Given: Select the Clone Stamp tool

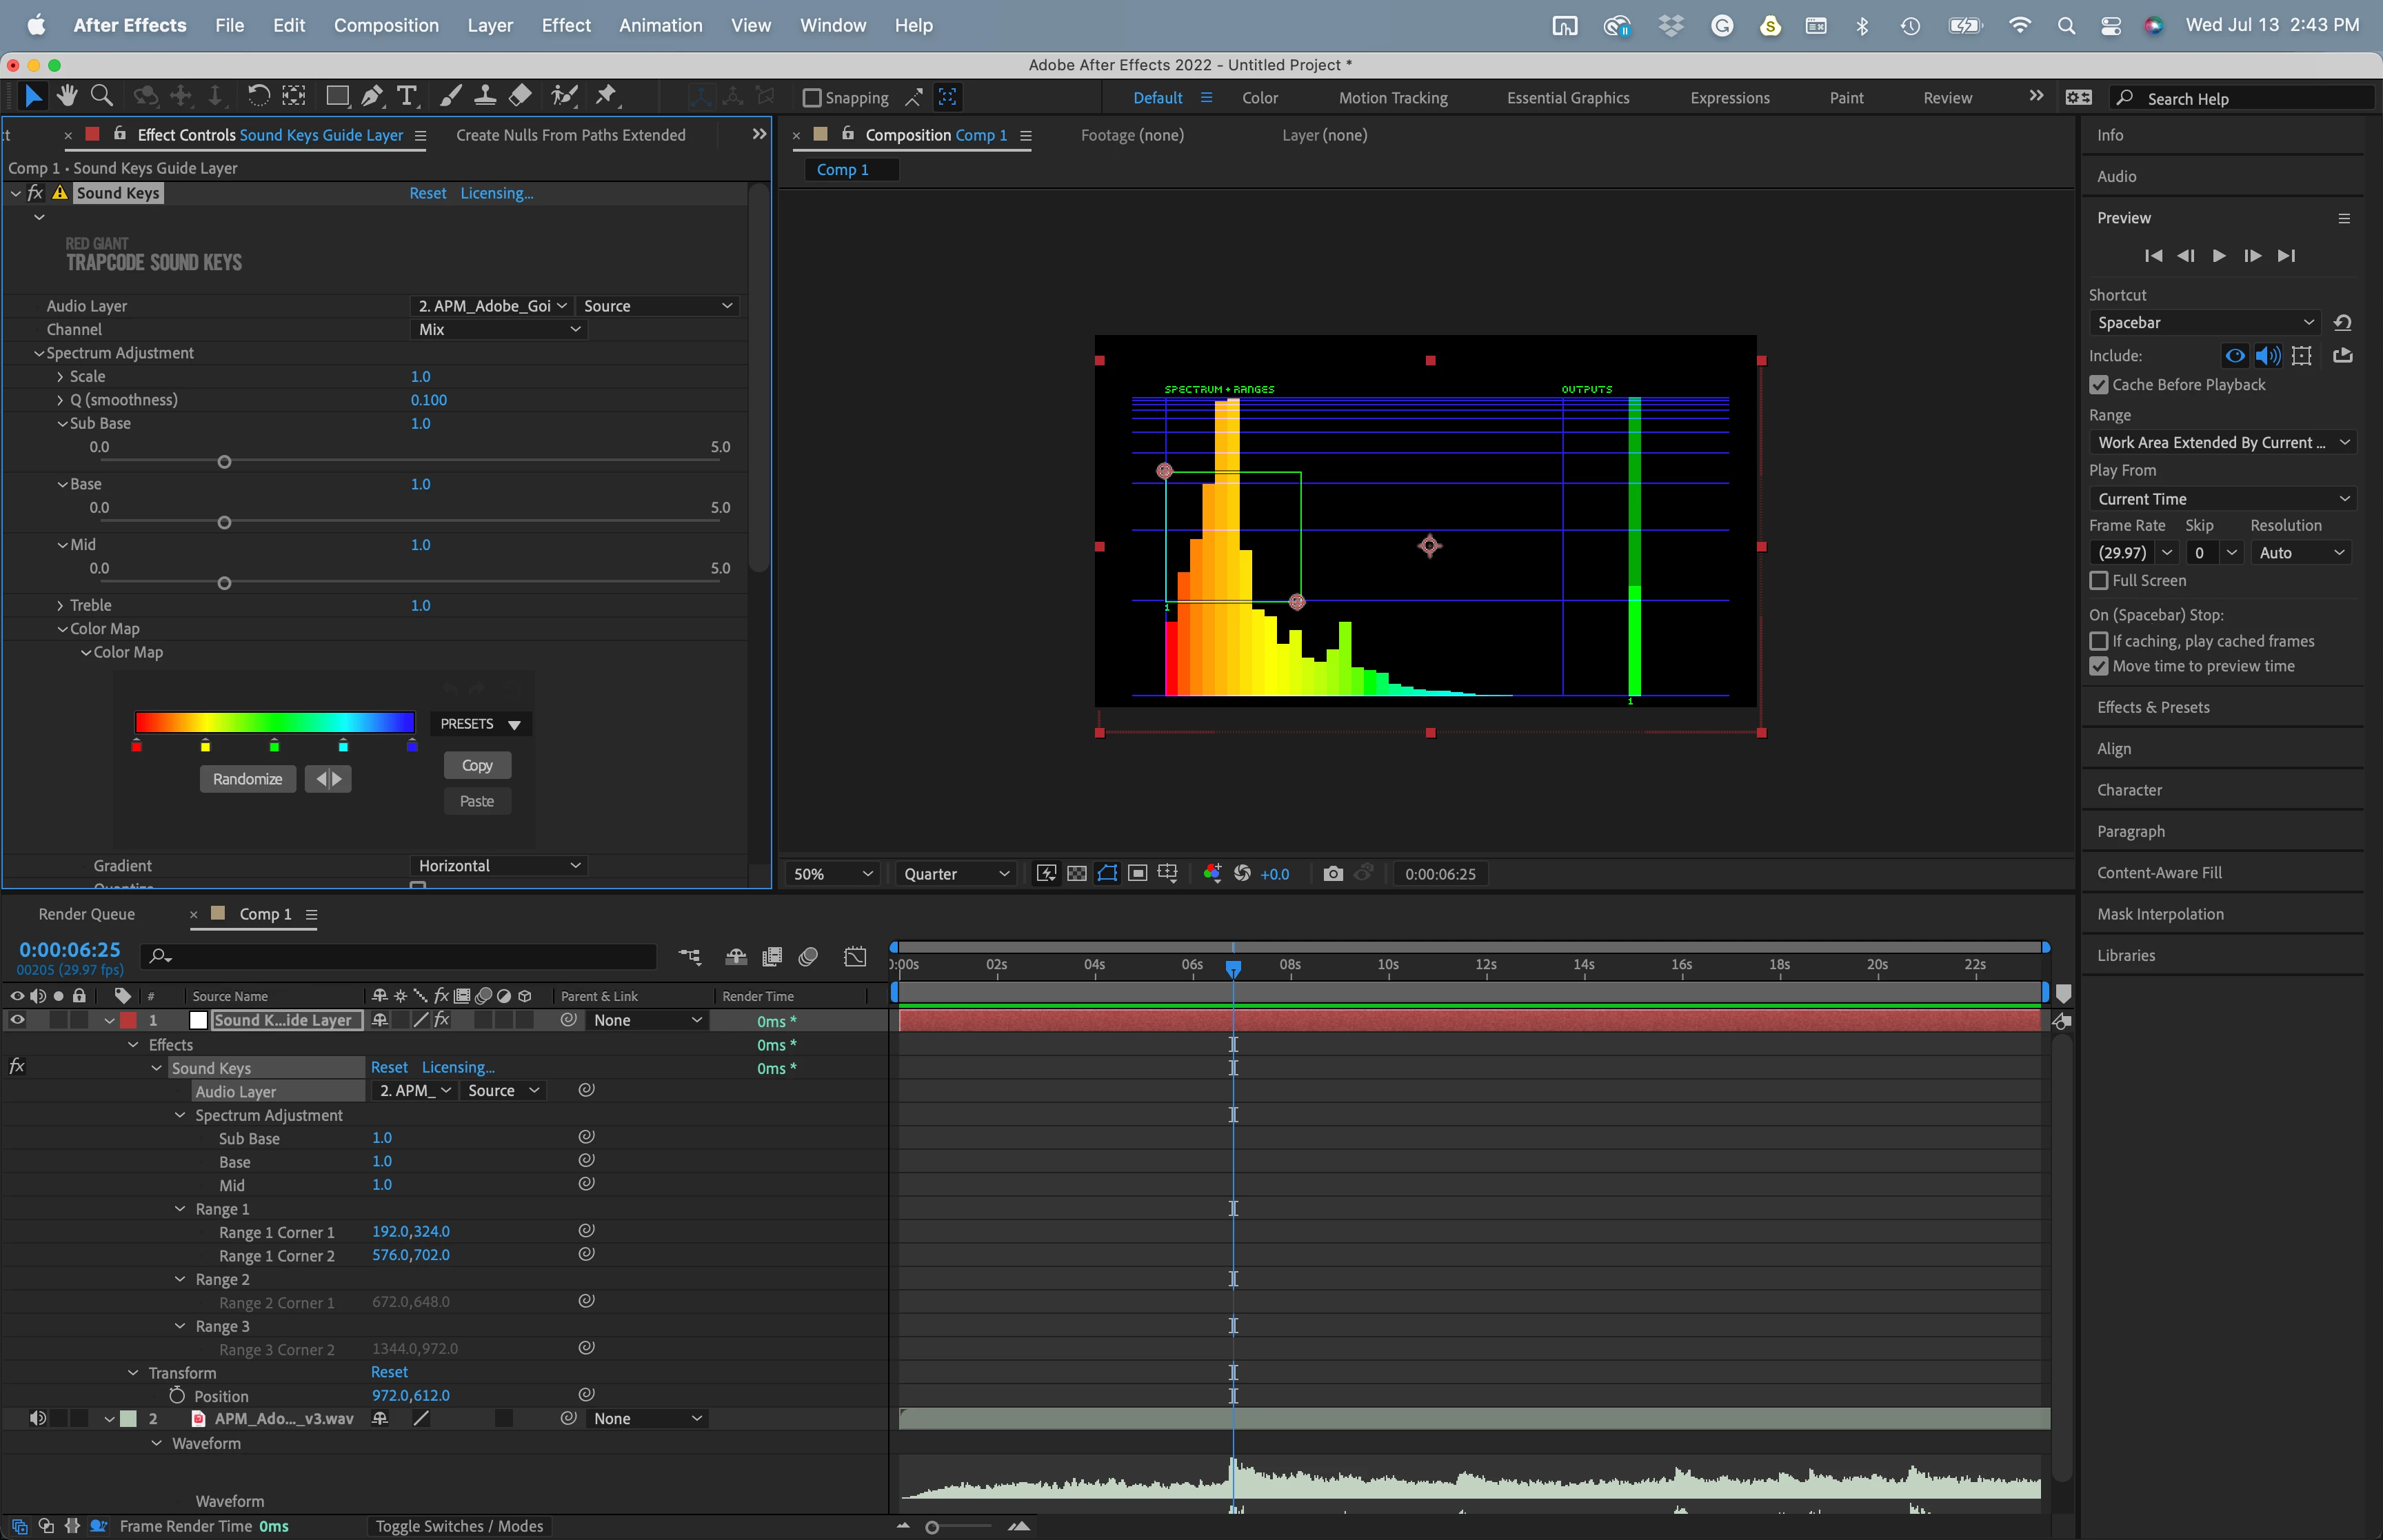Looking at the screenshot, I should pyautogui.click(x=485, y=96).
